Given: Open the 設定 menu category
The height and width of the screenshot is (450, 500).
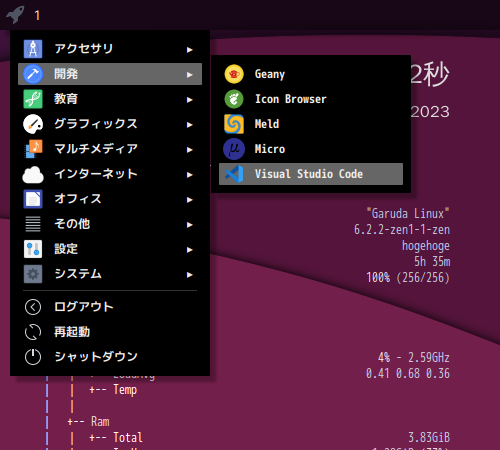Looking at the screenshot, I should click(x=110, y=249).
